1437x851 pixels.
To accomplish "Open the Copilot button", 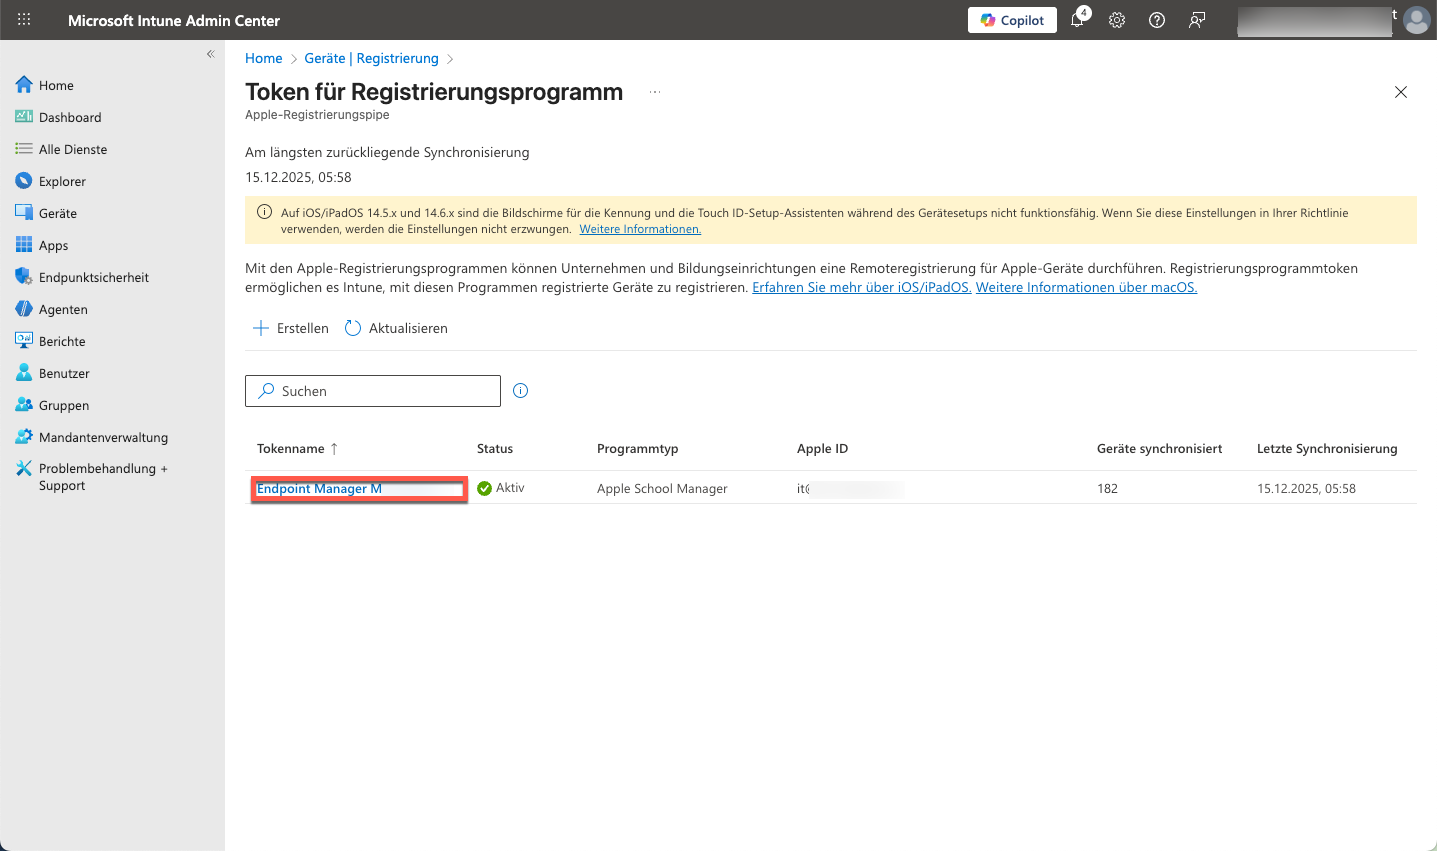I will pyautogui.click(x=1012, y=20).
